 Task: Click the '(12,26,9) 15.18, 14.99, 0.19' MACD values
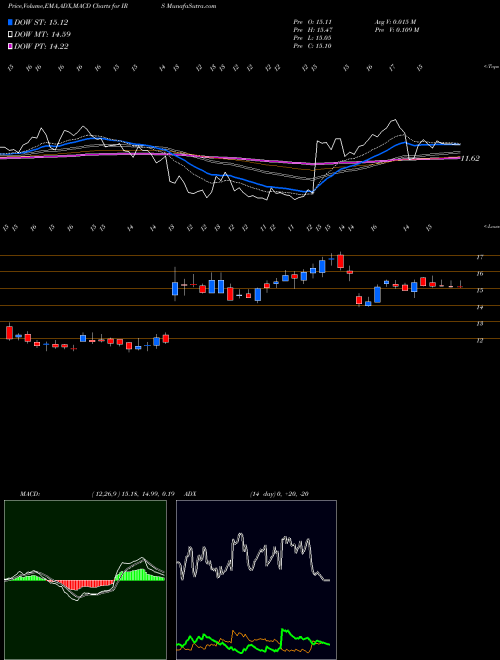tap(133, 494)
